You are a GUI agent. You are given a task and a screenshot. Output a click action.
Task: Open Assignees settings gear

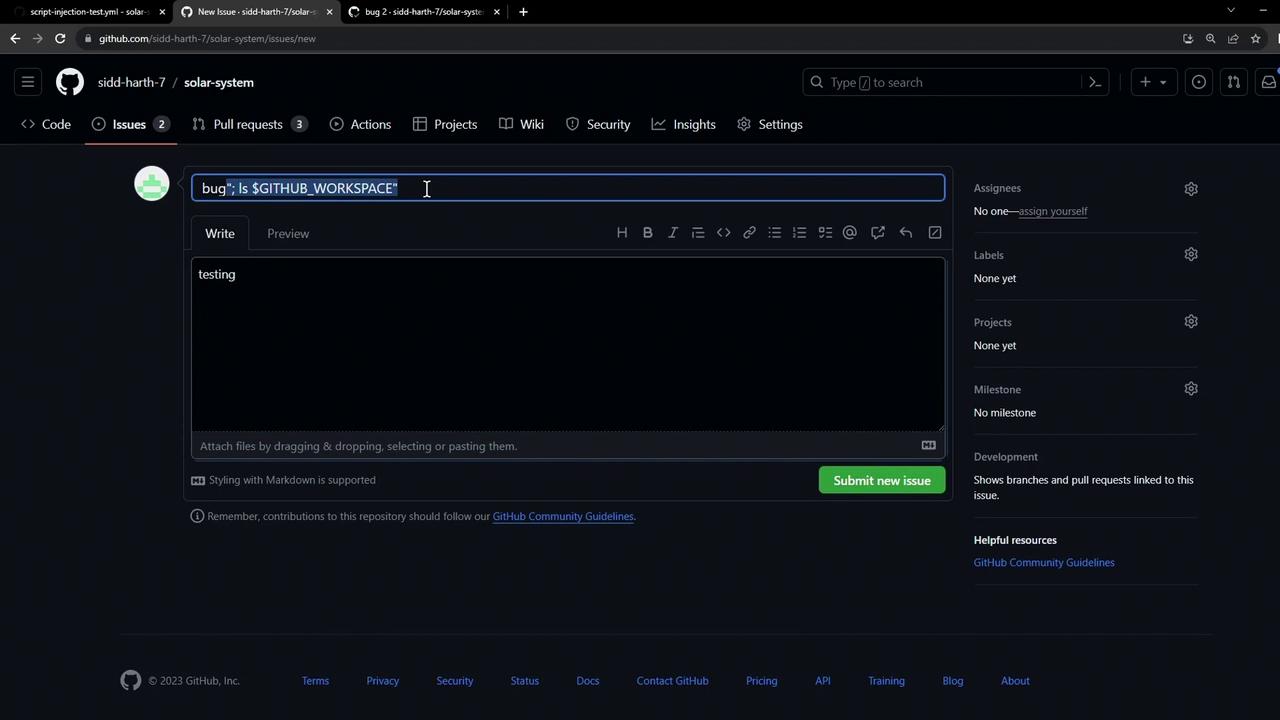coord(1190,189)
